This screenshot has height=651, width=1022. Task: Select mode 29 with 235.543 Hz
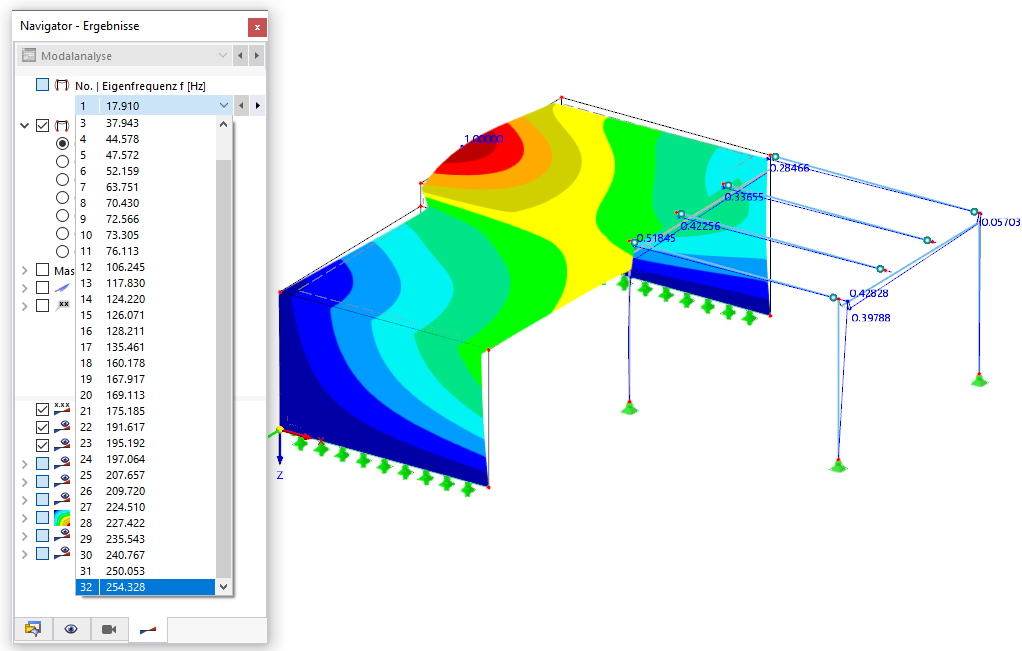[145, 539]
